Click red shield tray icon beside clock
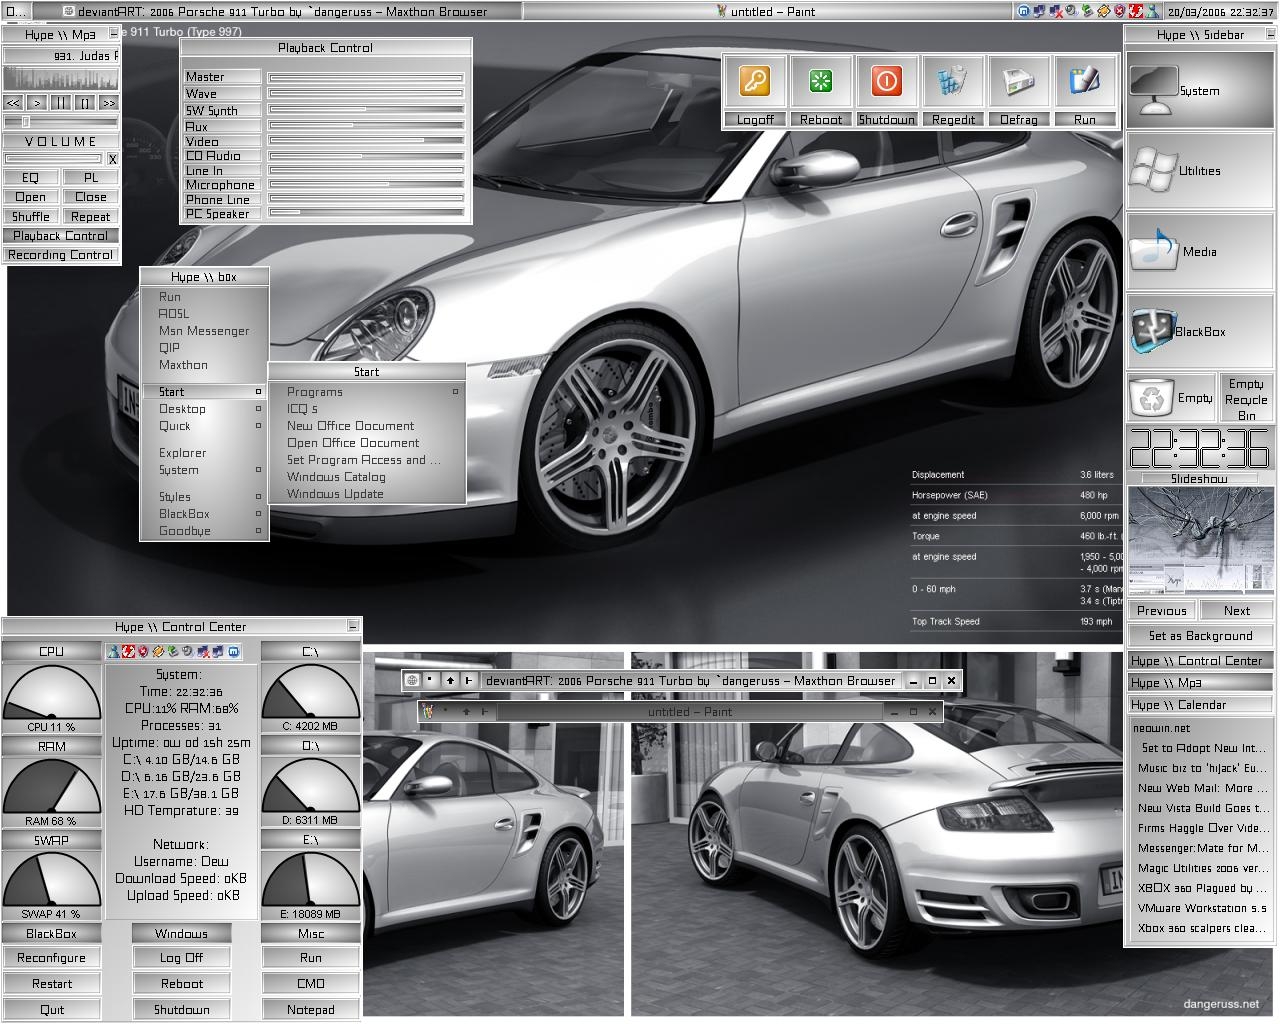Screen dimensions: 1280x1024 tap(1120, 11)
